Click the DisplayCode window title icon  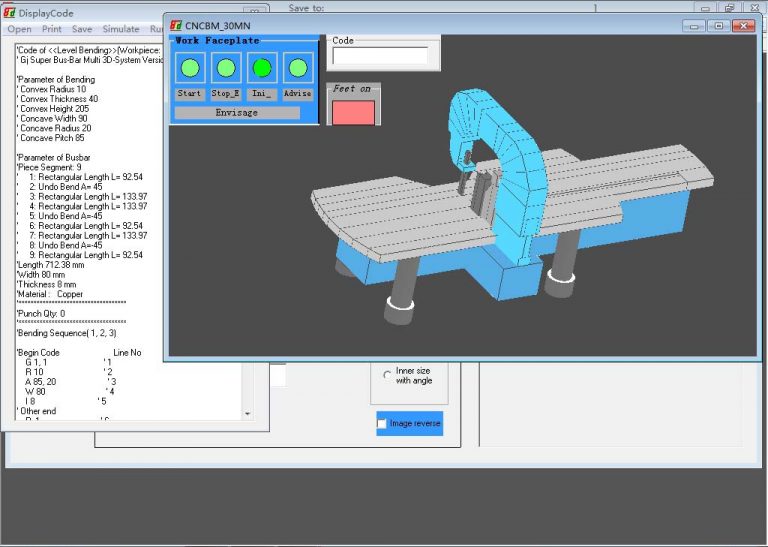[9, 13]
